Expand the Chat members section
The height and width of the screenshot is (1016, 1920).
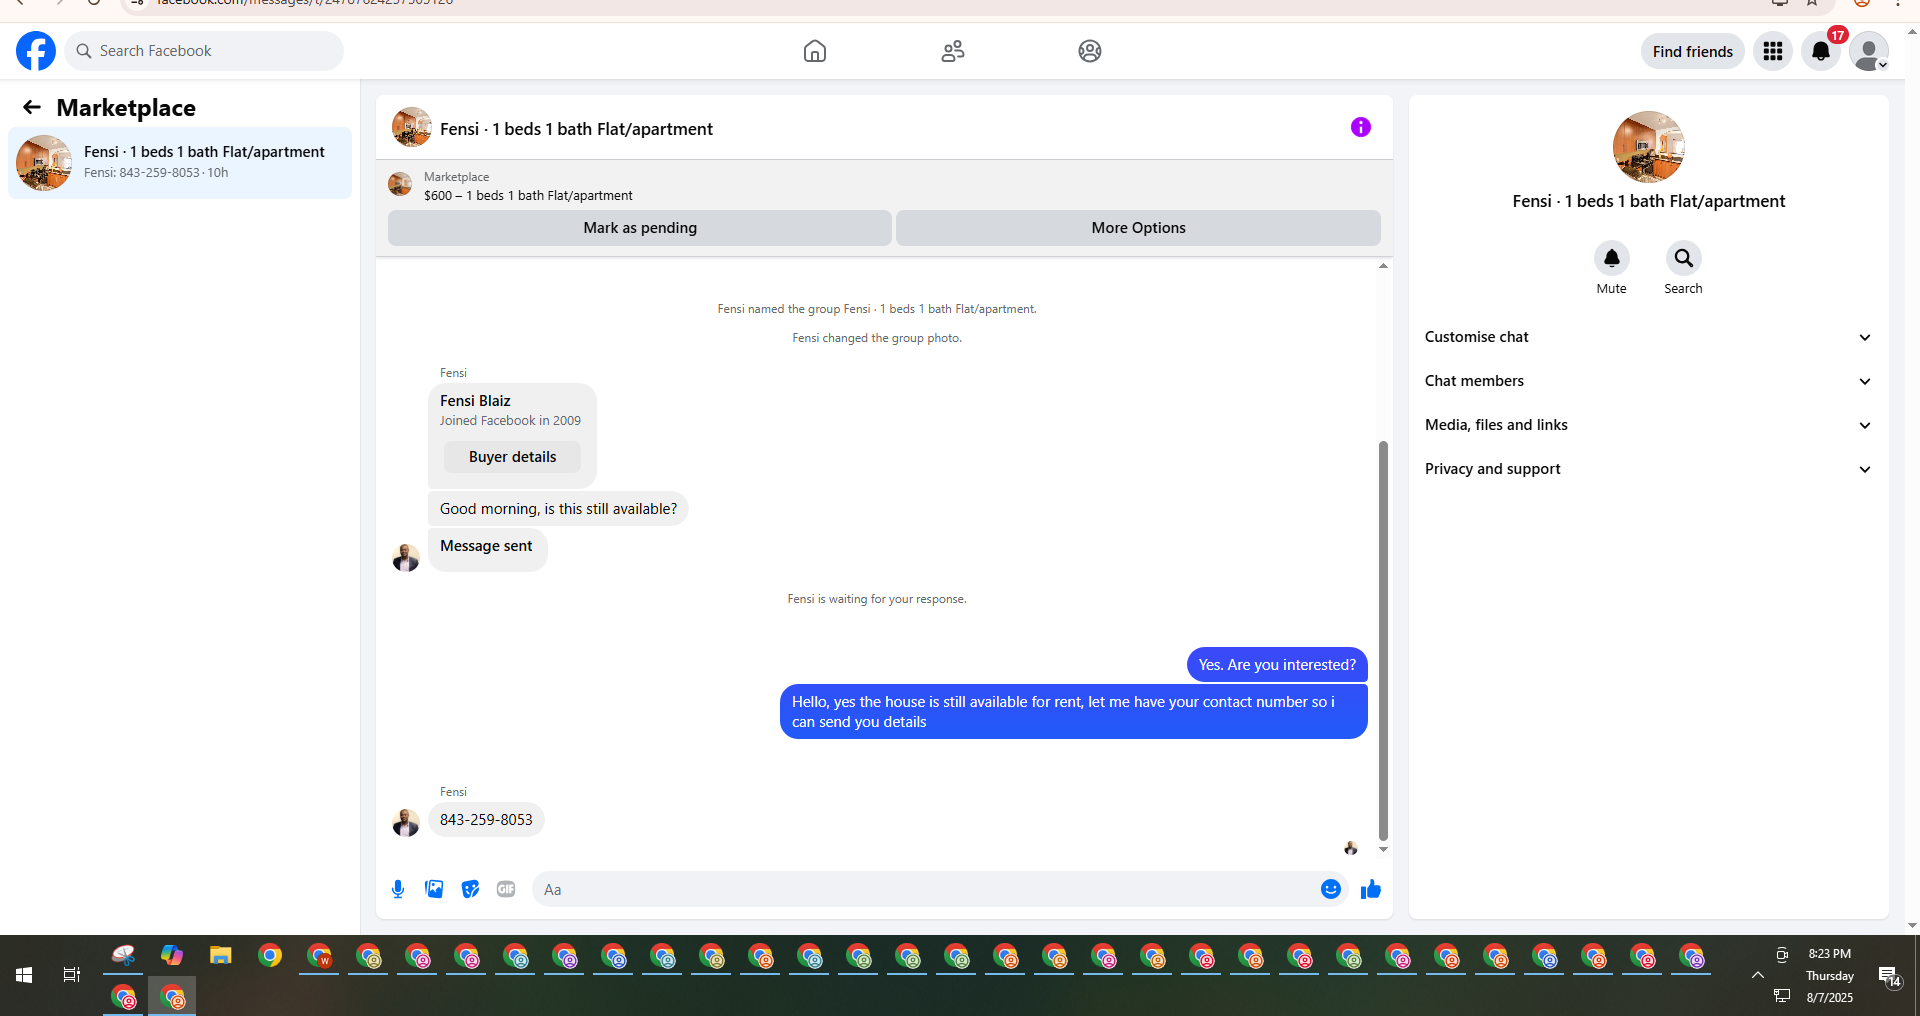1648,381
